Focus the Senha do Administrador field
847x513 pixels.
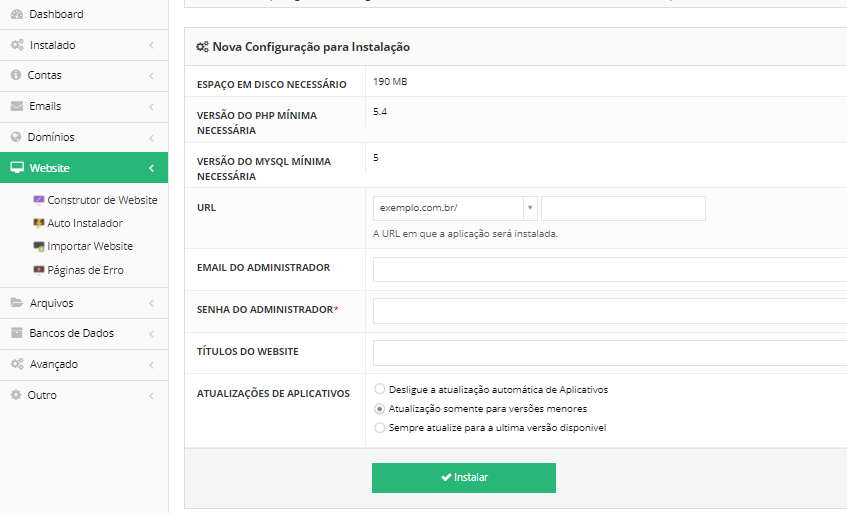click(x=609, y=311)
